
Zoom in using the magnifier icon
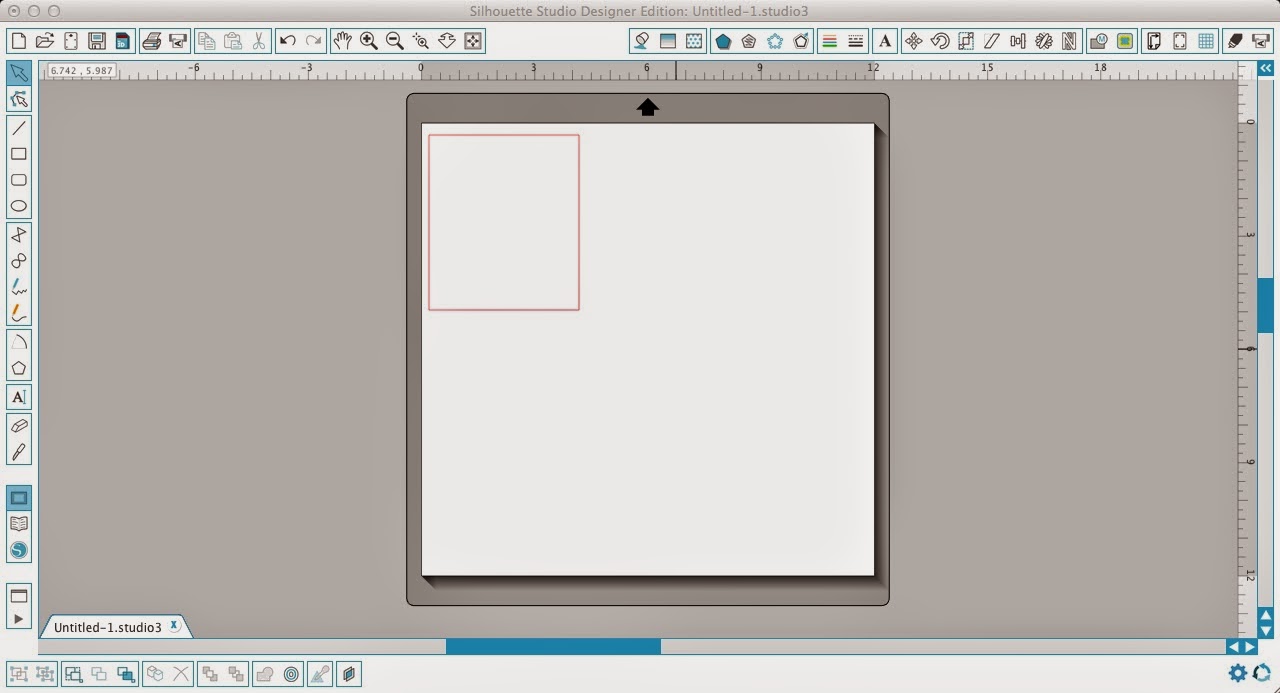[x=368, y=41]
